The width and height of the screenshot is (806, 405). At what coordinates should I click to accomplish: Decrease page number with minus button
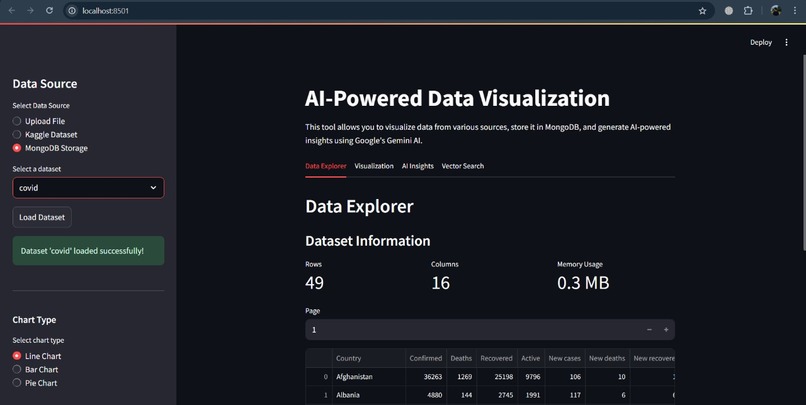[x=649, y=329]
